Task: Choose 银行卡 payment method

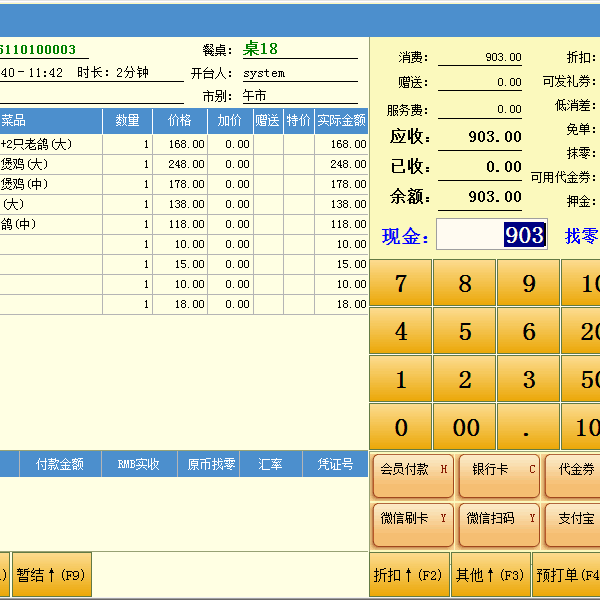Action: [499, 476]
